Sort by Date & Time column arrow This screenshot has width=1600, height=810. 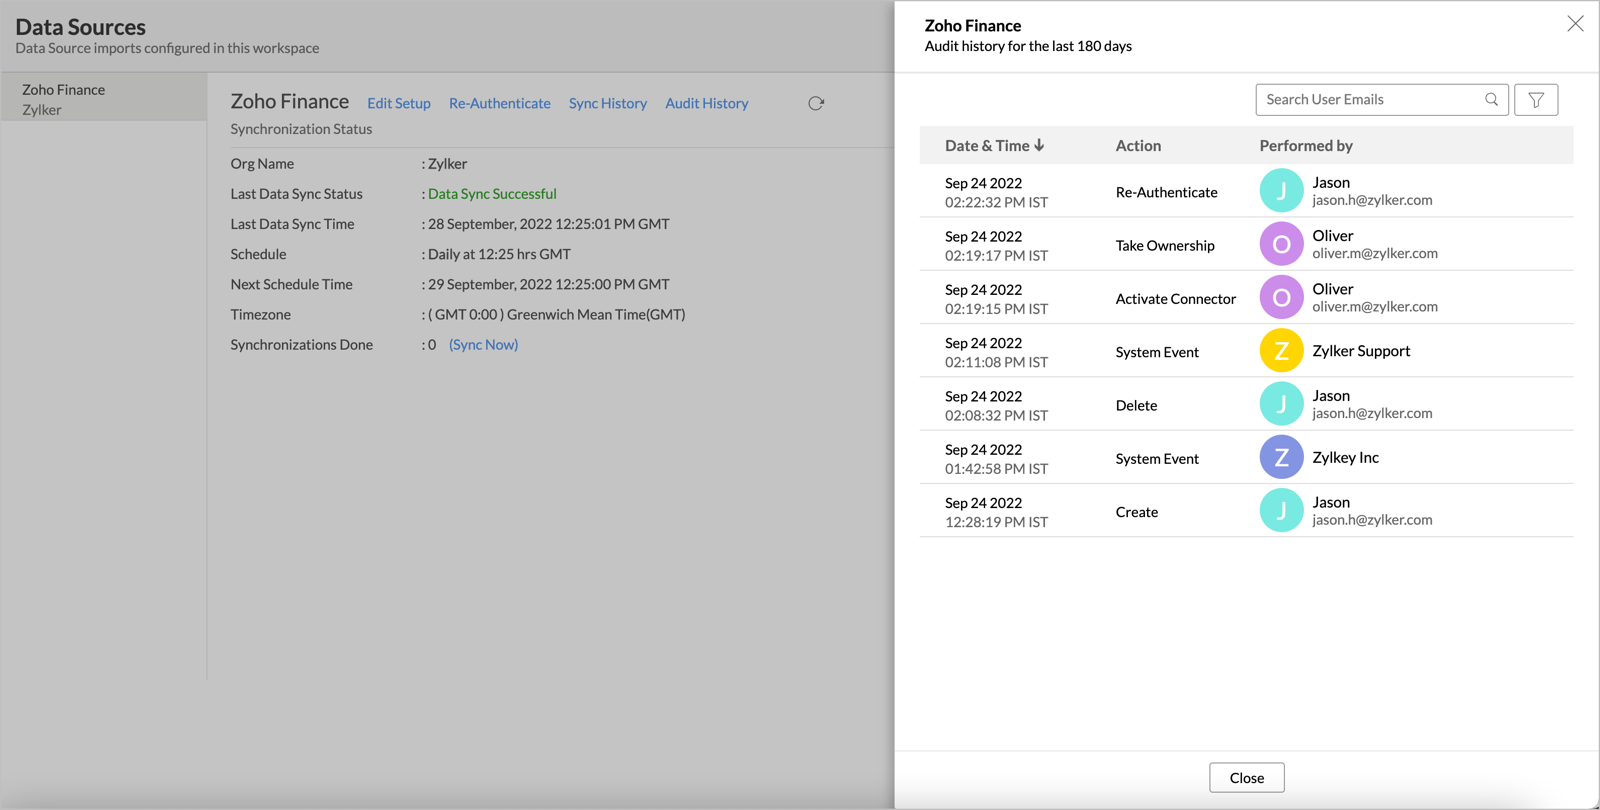click(1040, 146)
